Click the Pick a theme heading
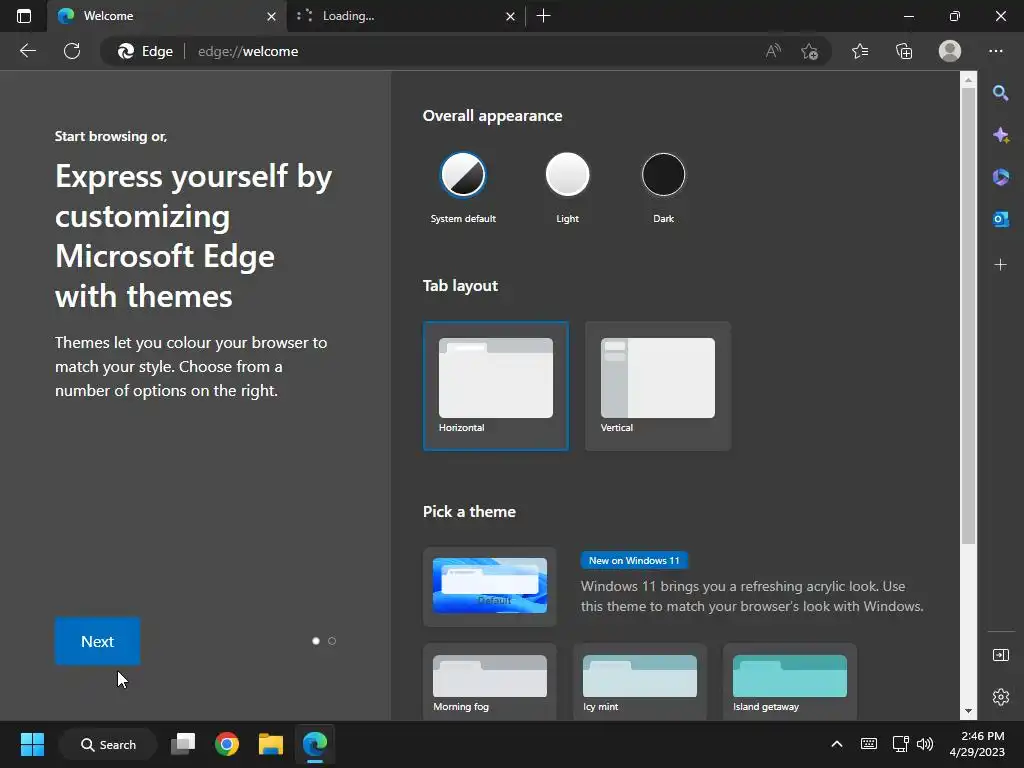 coord(469,511)
